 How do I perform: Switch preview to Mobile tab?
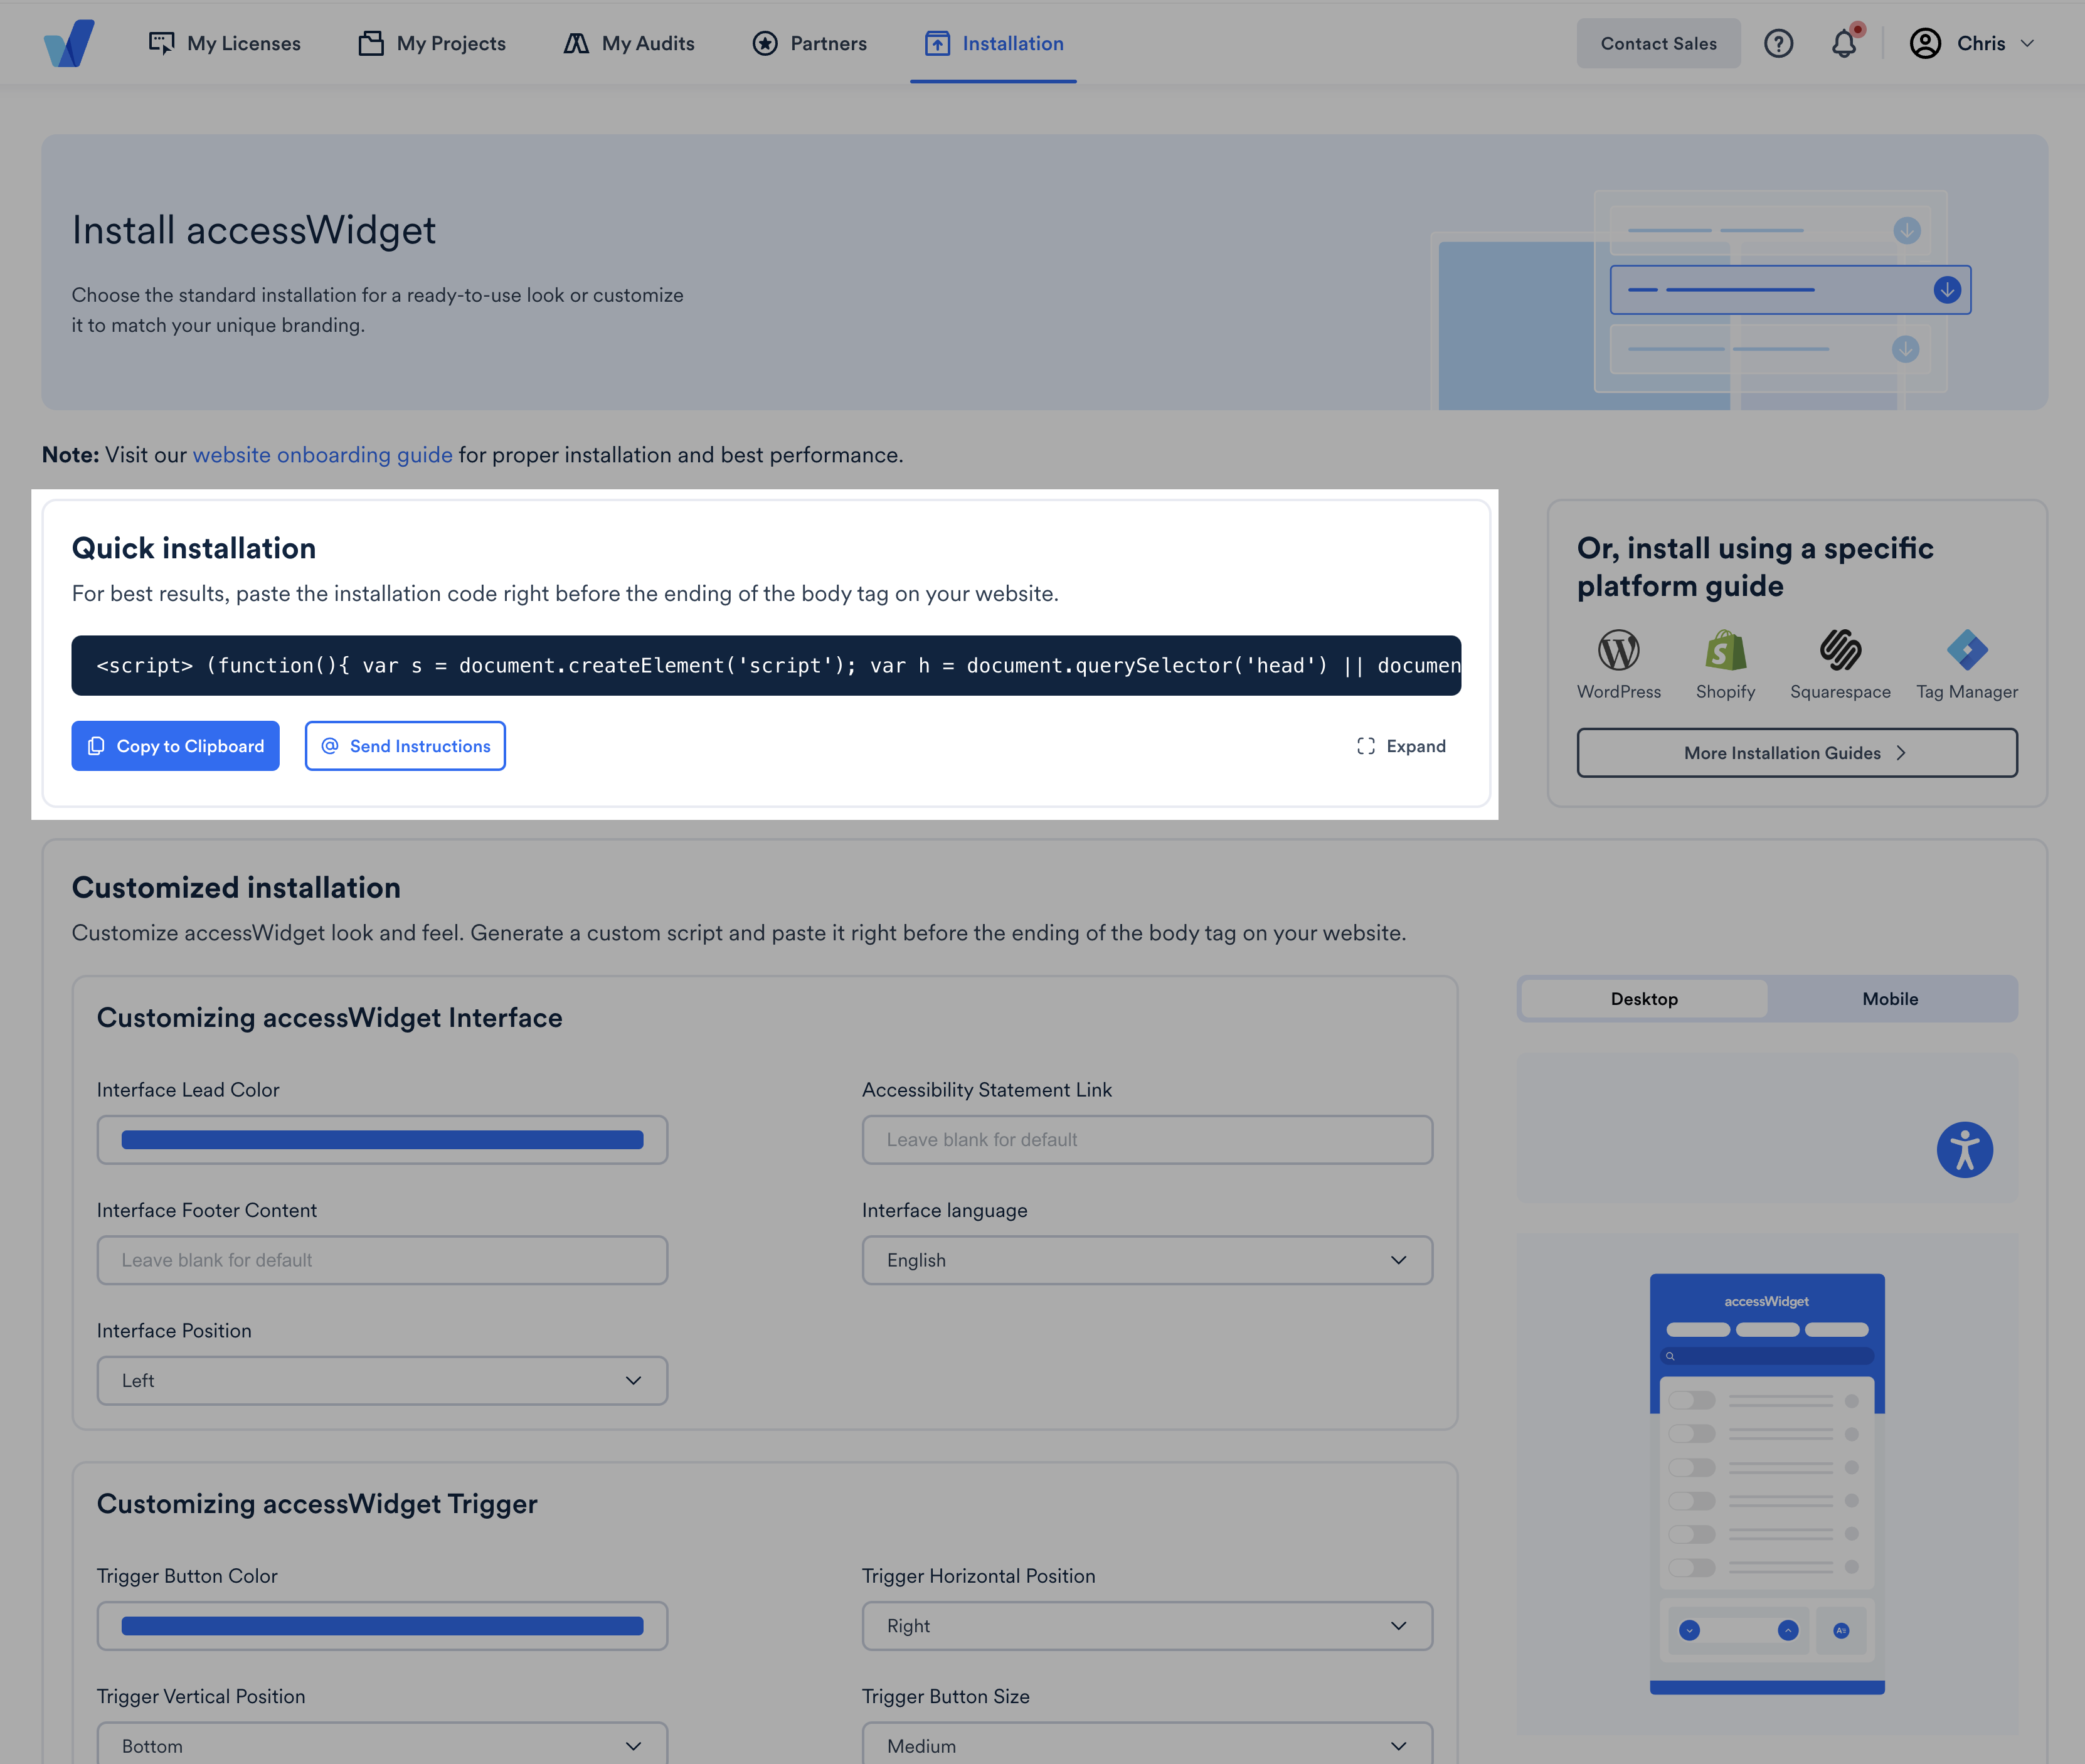1890,999
